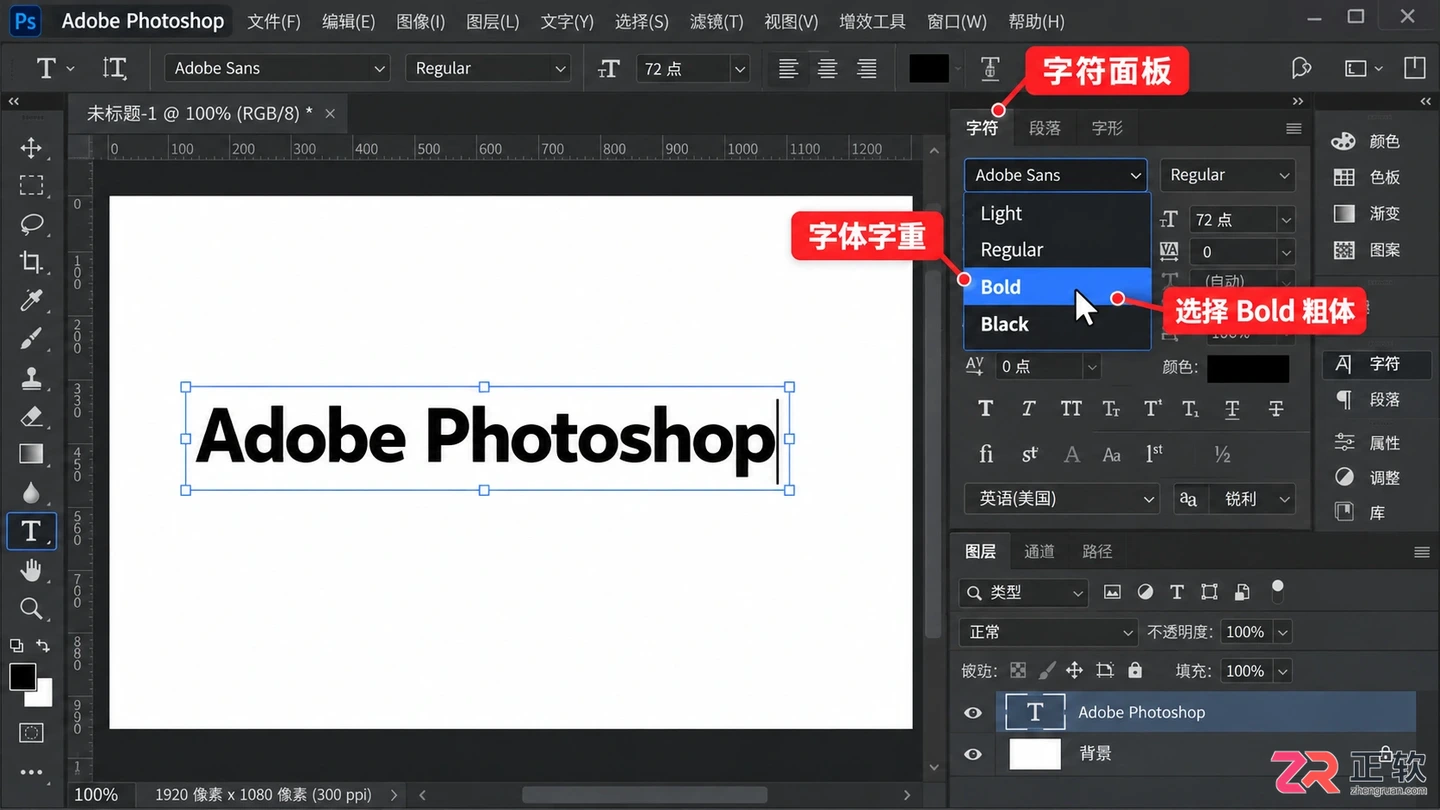The image size is (1440, 810).
Task: Switch to the 段落 tab
Action: (1045, 128)
